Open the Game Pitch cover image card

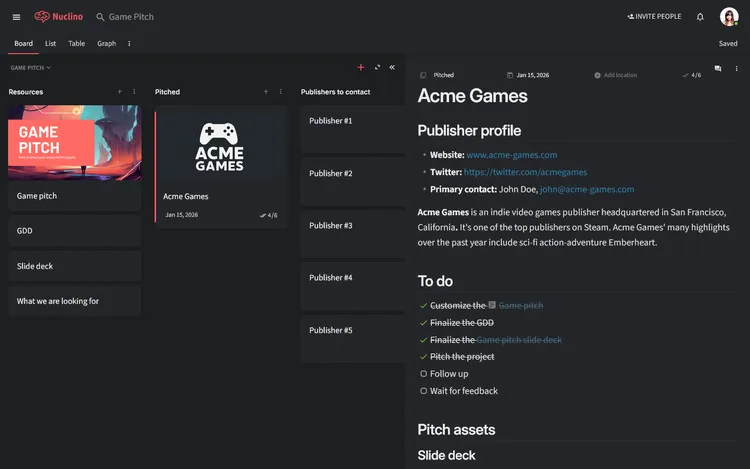pos(75,142)
